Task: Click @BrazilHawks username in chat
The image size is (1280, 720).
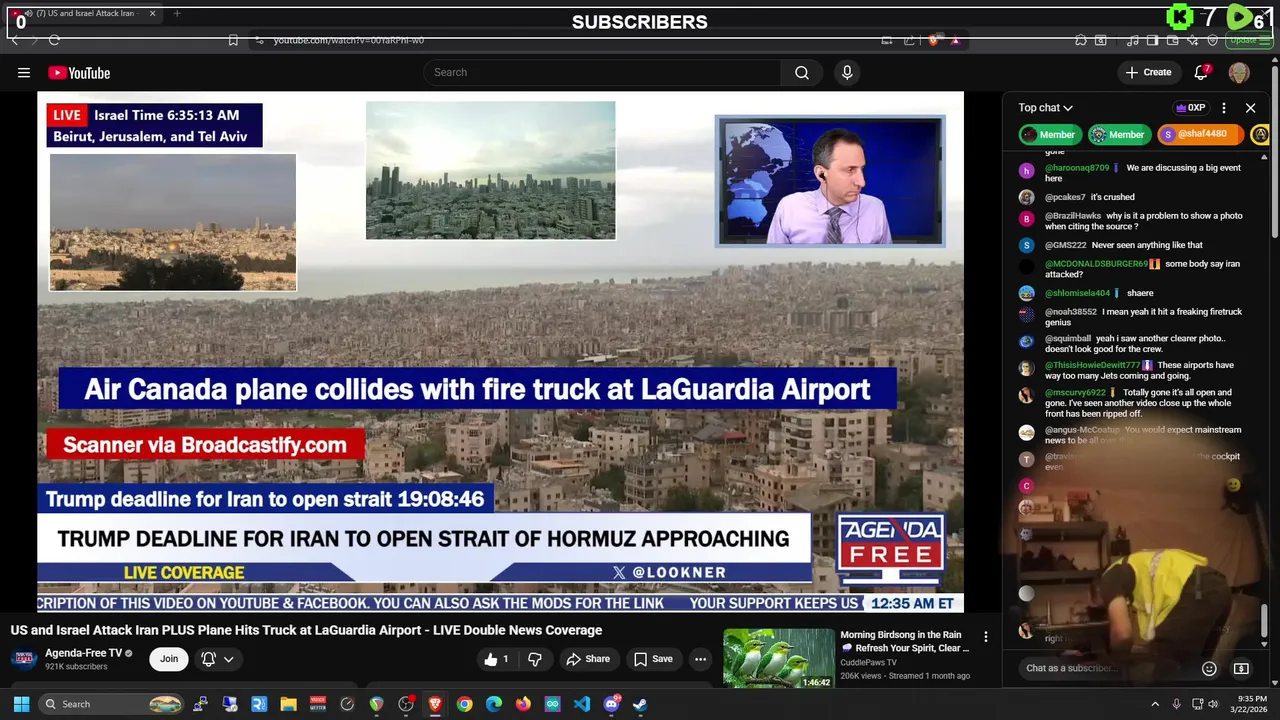Action: tap(1073, 215)
